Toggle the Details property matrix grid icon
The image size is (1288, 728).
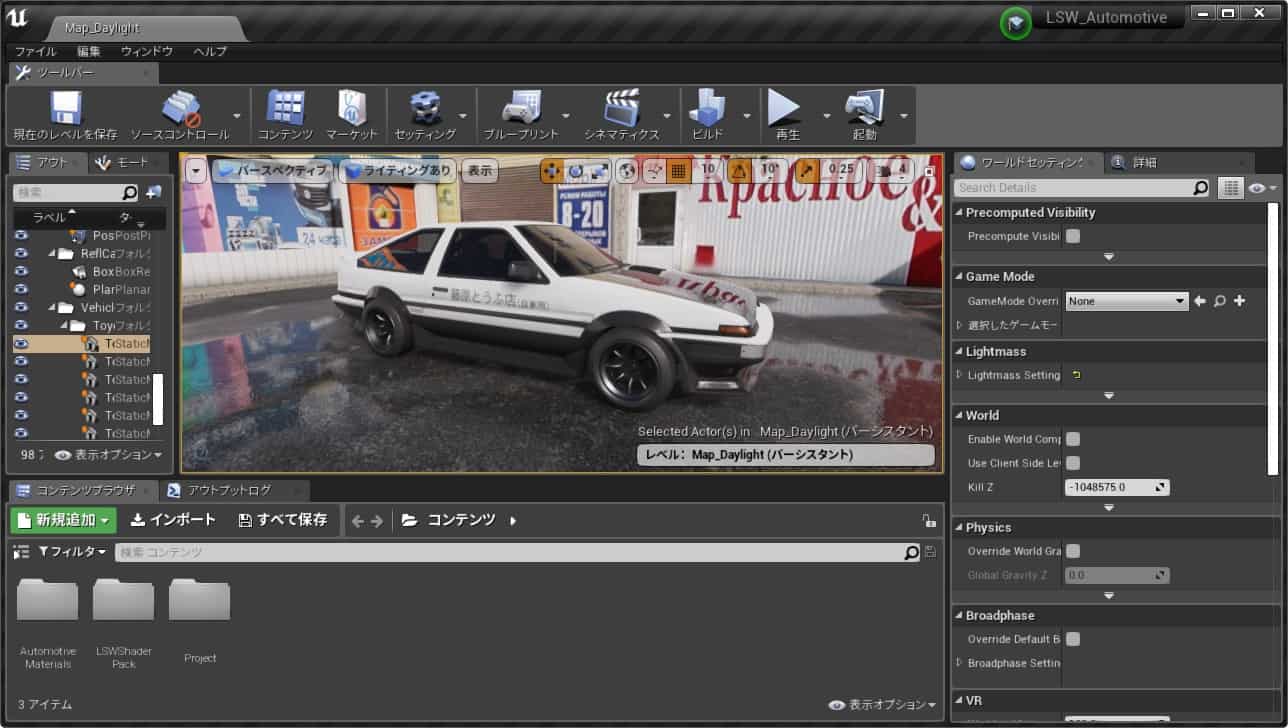pos(1230,188)
